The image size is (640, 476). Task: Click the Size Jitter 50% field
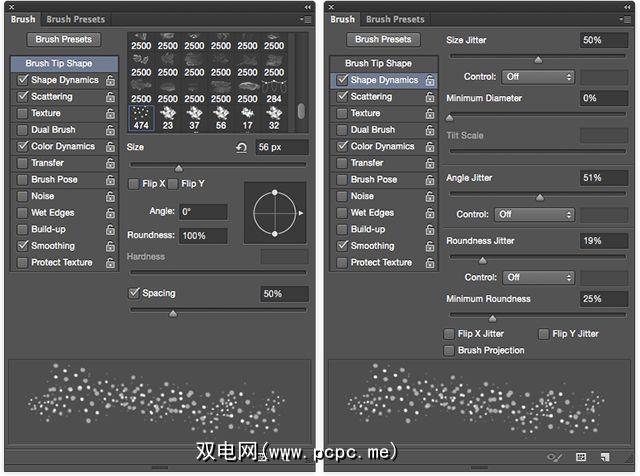pyautogui.click(x=604, y=40)
